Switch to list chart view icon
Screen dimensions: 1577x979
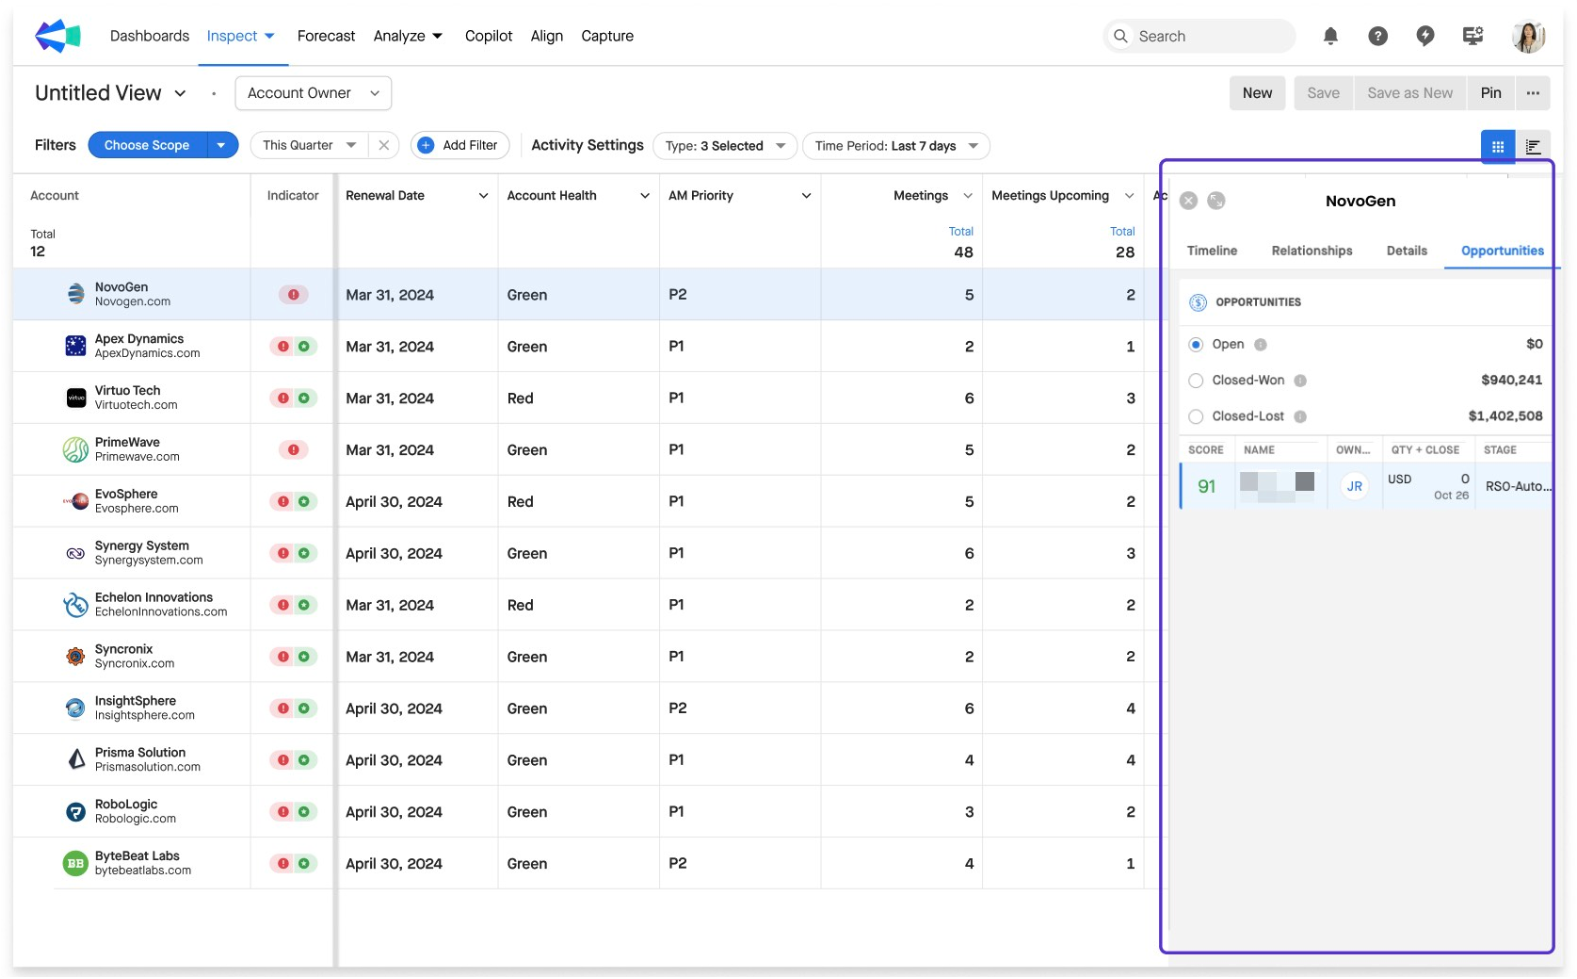pyautogui.click(x=1532, y=147)
